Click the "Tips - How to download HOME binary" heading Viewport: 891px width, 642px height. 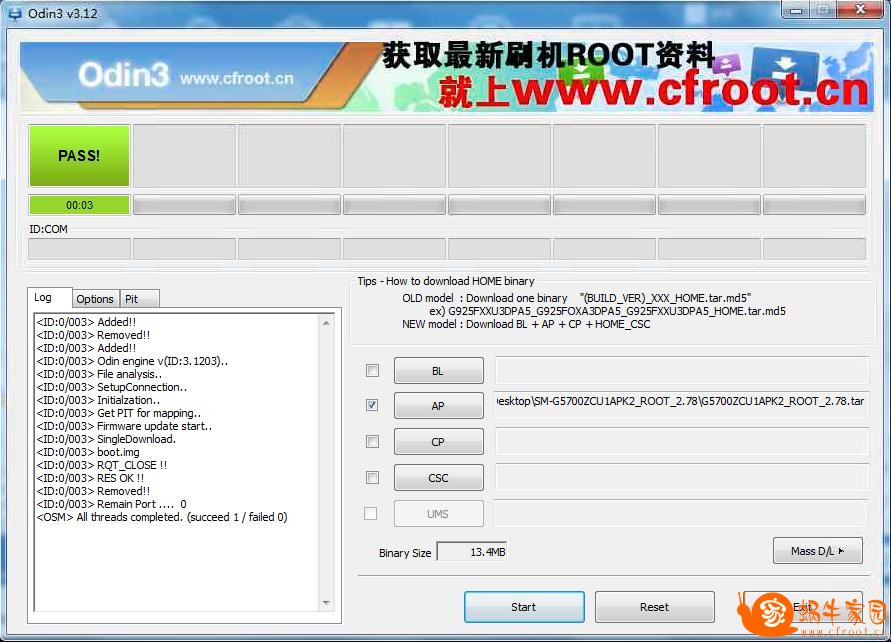coord(446,281)
